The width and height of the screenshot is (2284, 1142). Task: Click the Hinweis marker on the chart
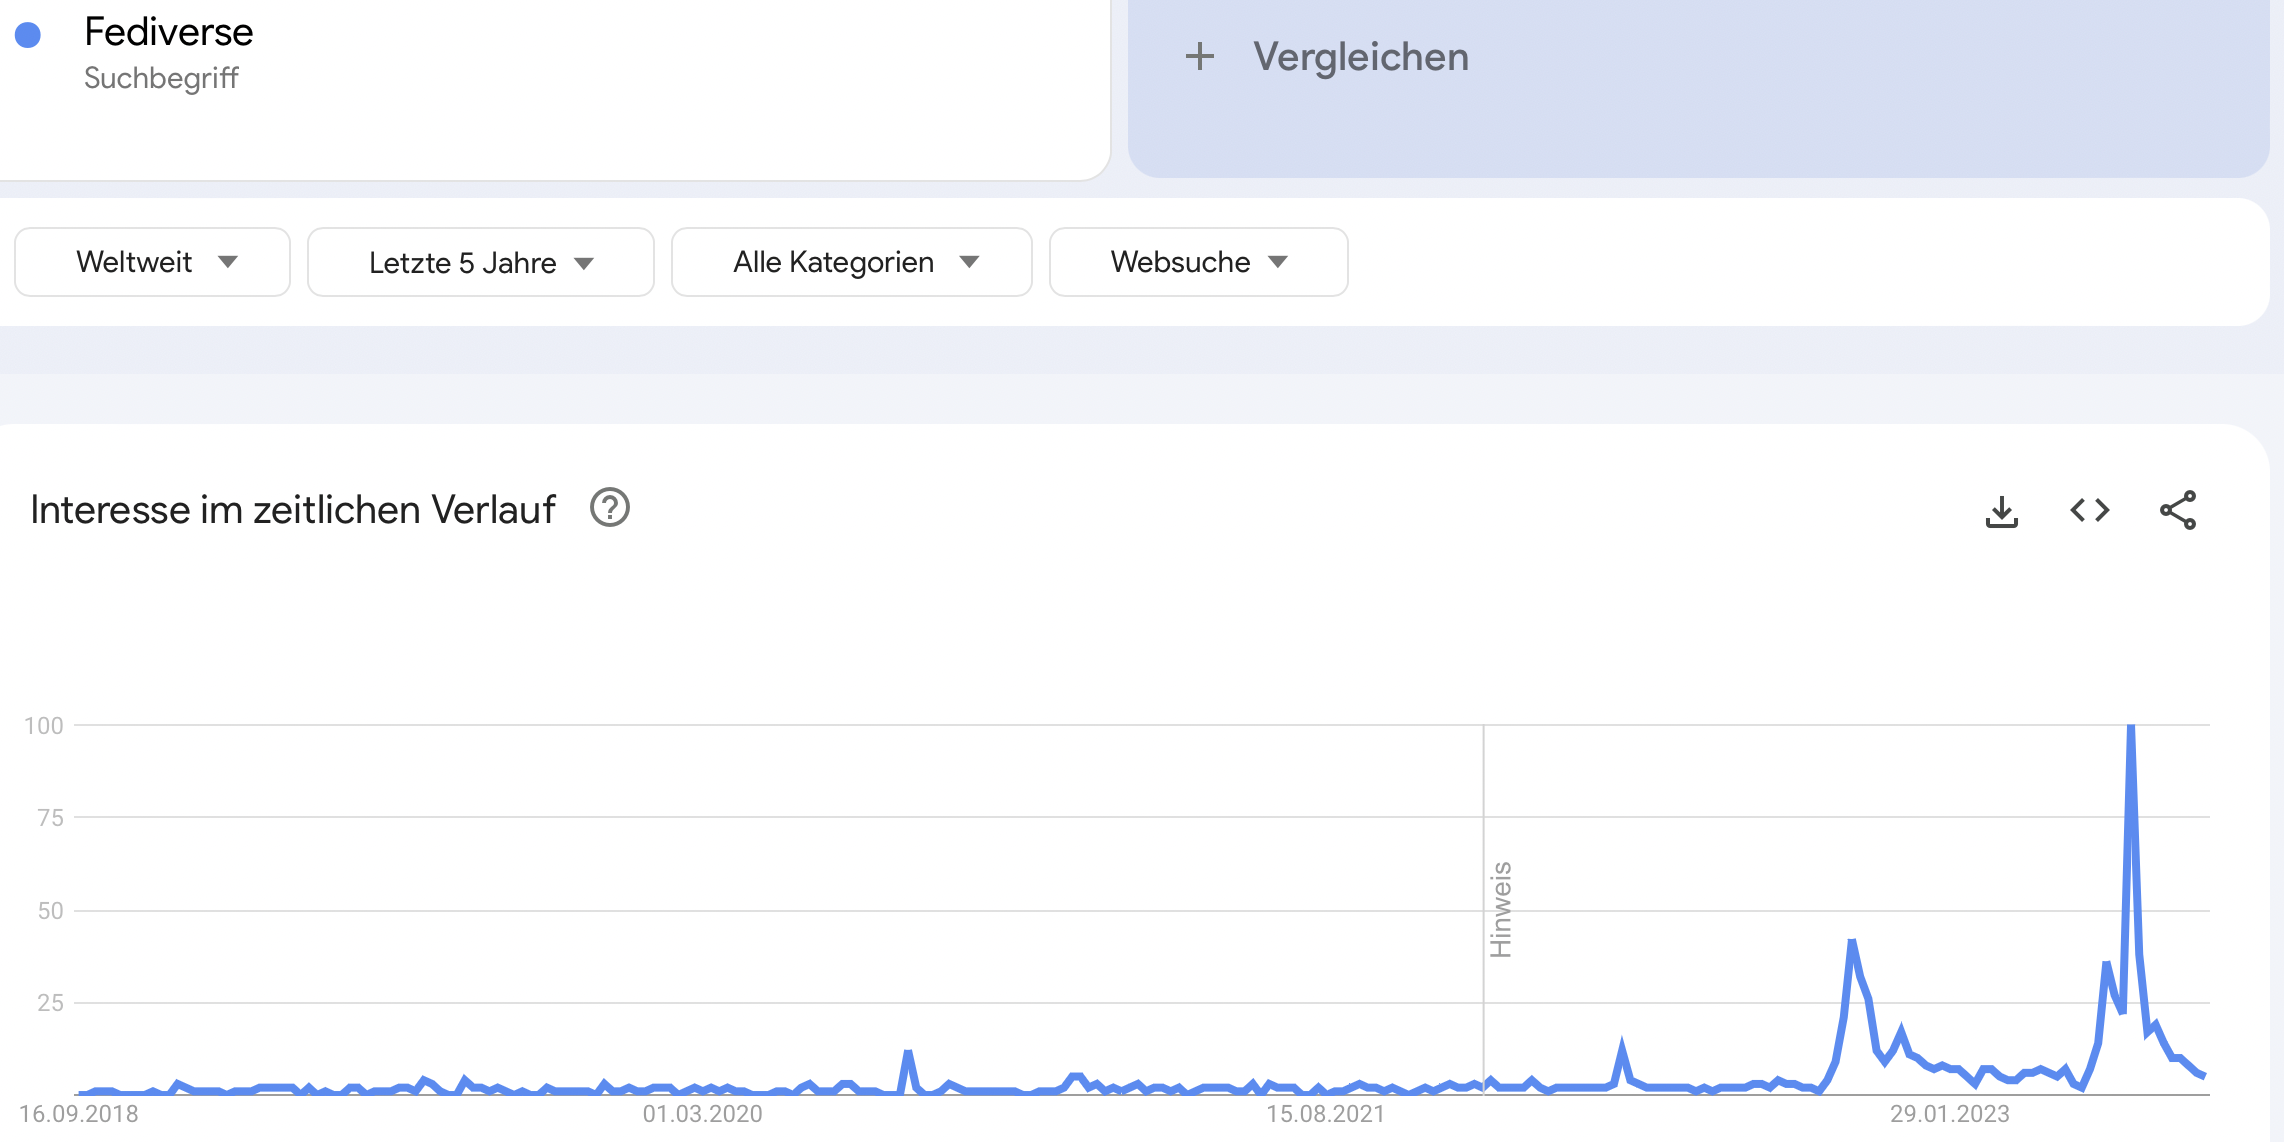pyautogui.click(x=1500, y=910)
